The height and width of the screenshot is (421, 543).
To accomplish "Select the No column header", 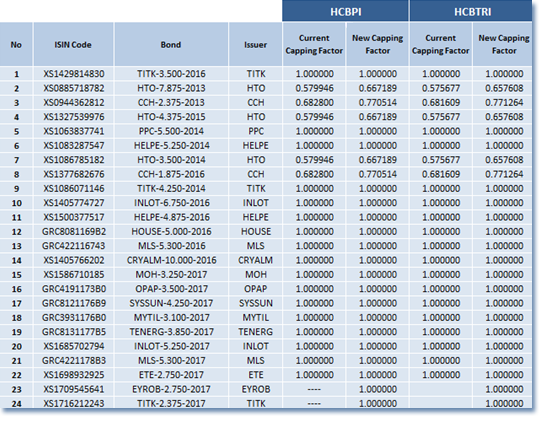I will 16,45.
